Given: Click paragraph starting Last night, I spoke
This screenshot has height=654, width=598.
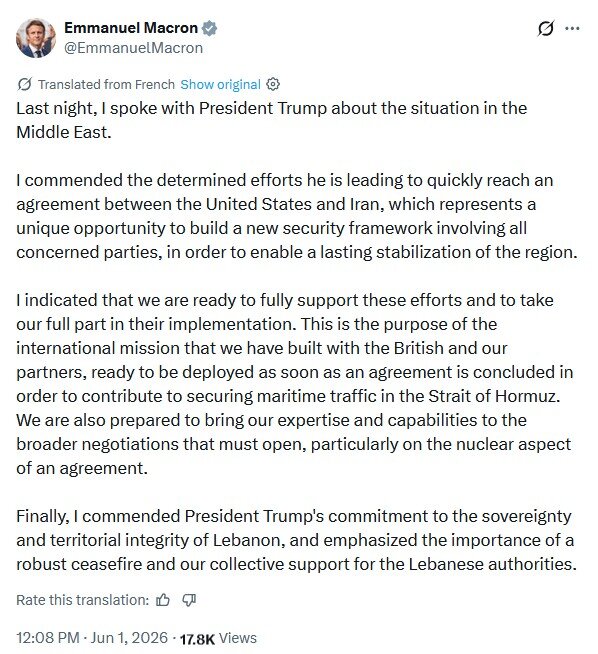Looking at the screenshot, I should coord(271,120).
